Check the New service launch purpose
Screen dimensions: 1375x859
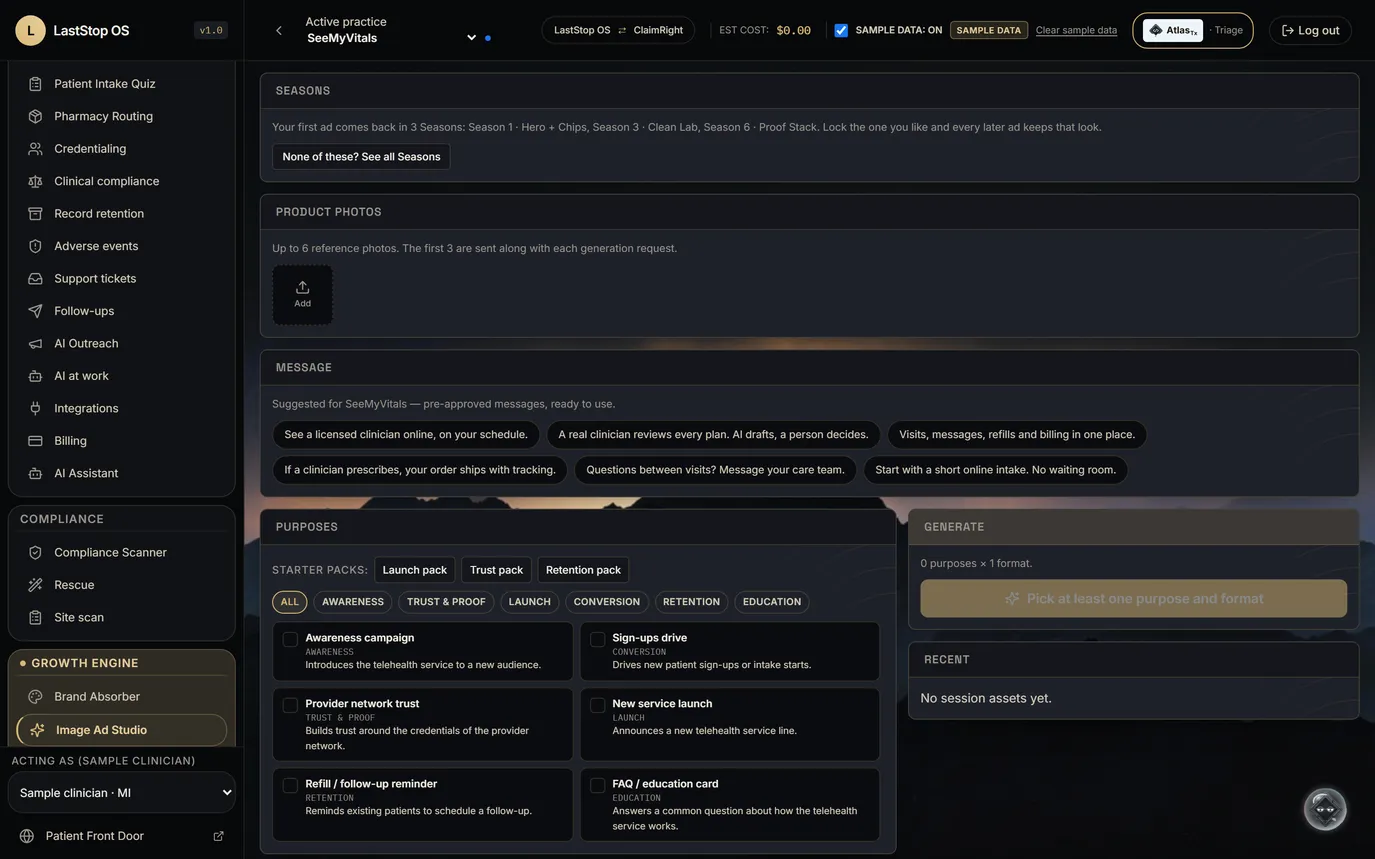pyautogui.click(x=597, y=705)
